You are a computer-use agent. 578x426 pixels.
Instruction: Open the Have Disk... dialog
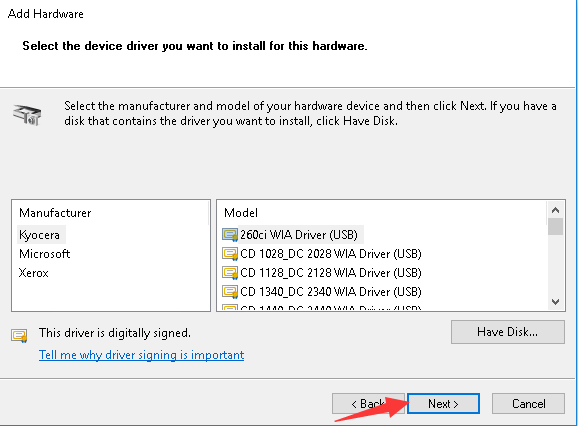(508, 332)
